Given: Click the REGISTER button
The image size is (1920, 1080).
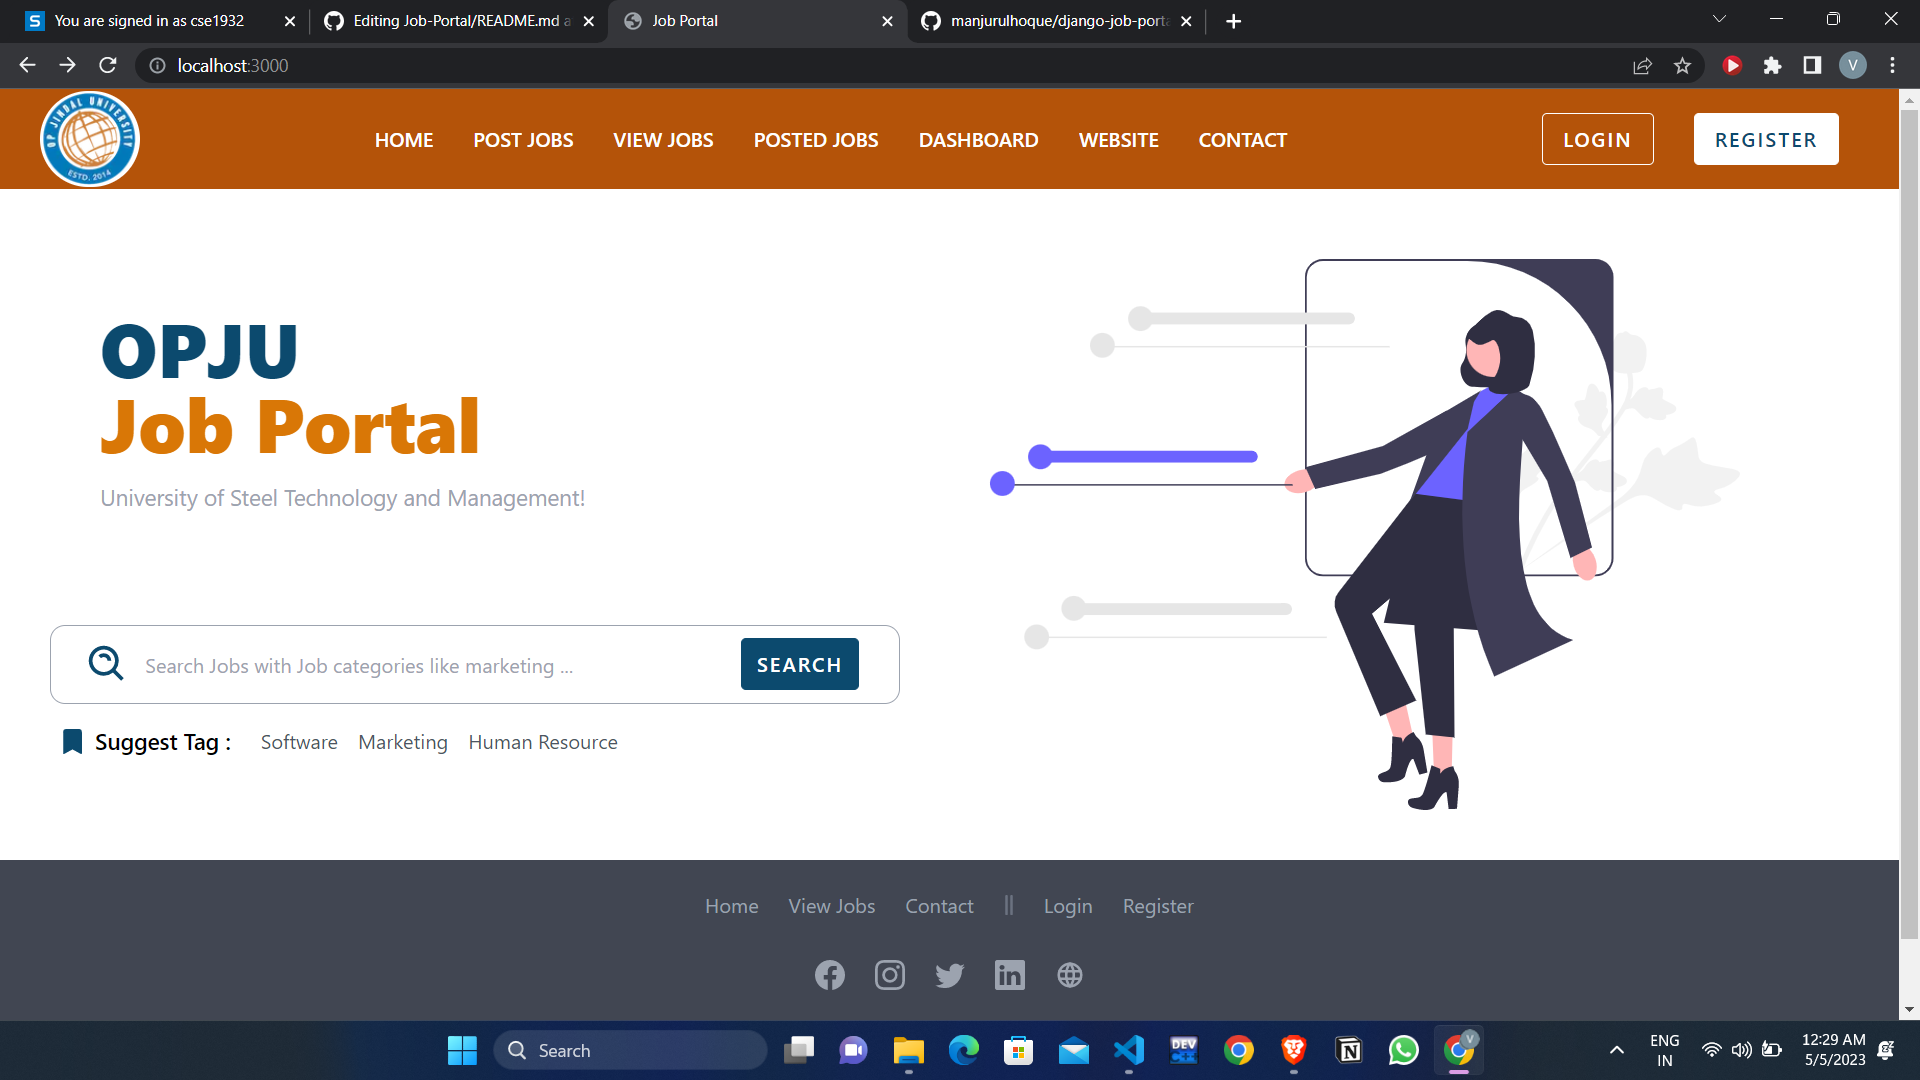Looking at the screenshot, I should point(1766,139).
